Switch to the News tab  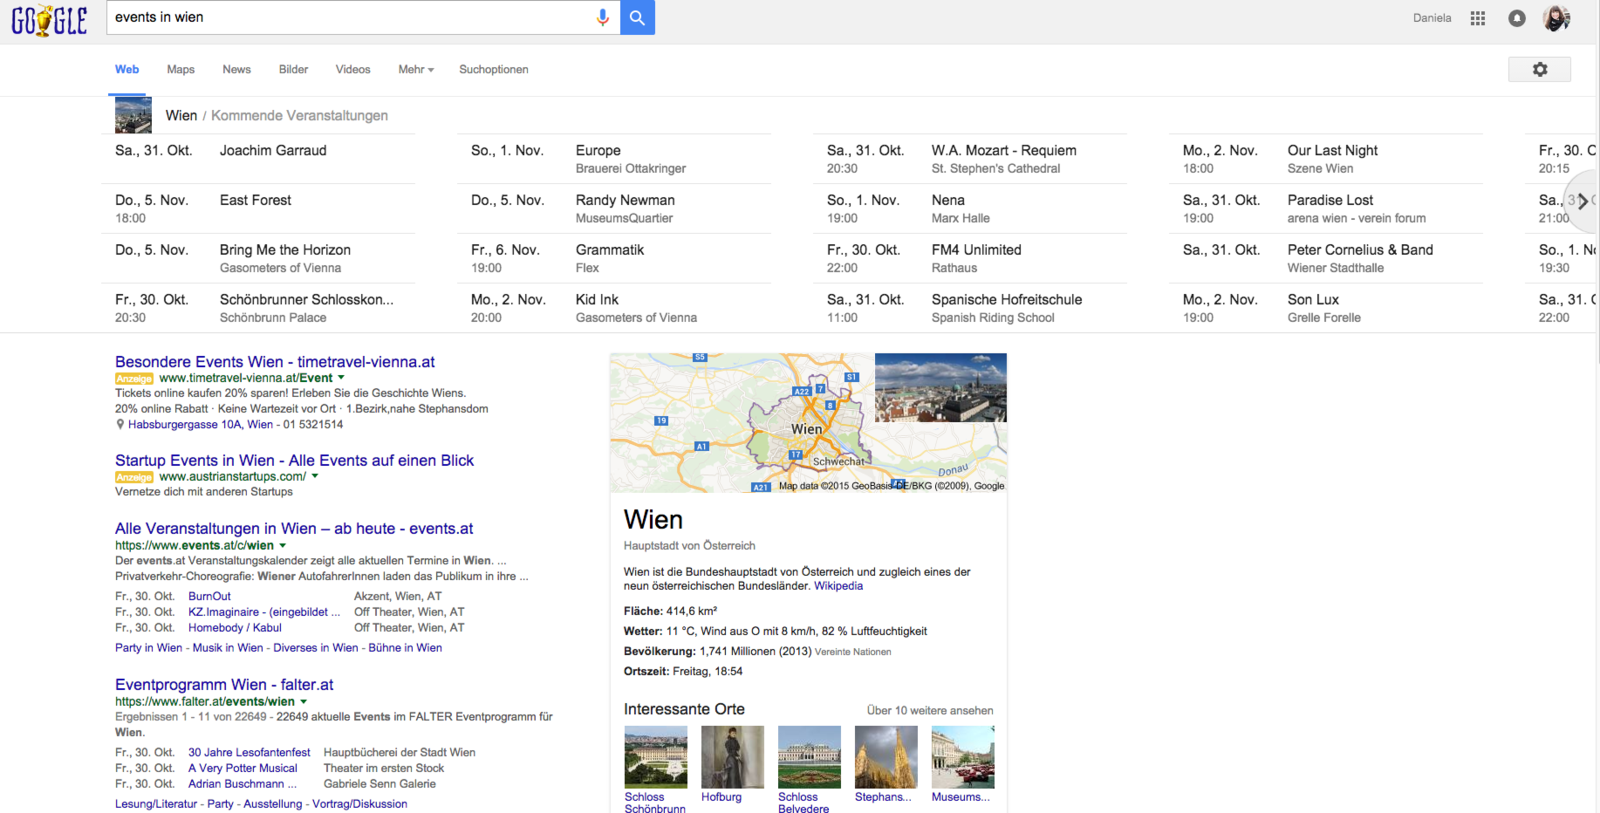tap(237, 69)
